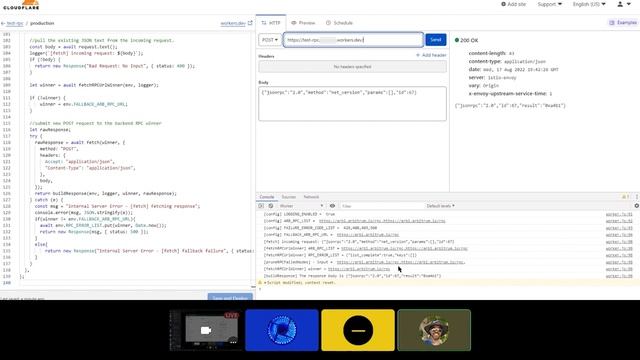Image resolution: width=640 pixels, height=360 pixels.
Task: Open the Support dropdown menu
Action: (549, 4)
